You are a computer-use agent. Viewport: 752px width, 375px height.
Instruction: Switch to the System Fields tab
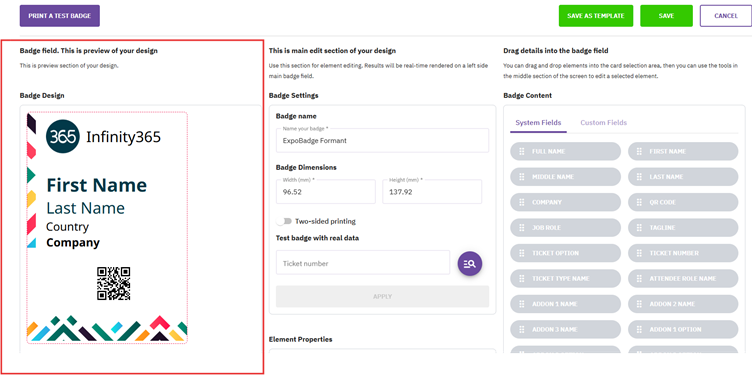pyautogui.click(x=538, y=123)
